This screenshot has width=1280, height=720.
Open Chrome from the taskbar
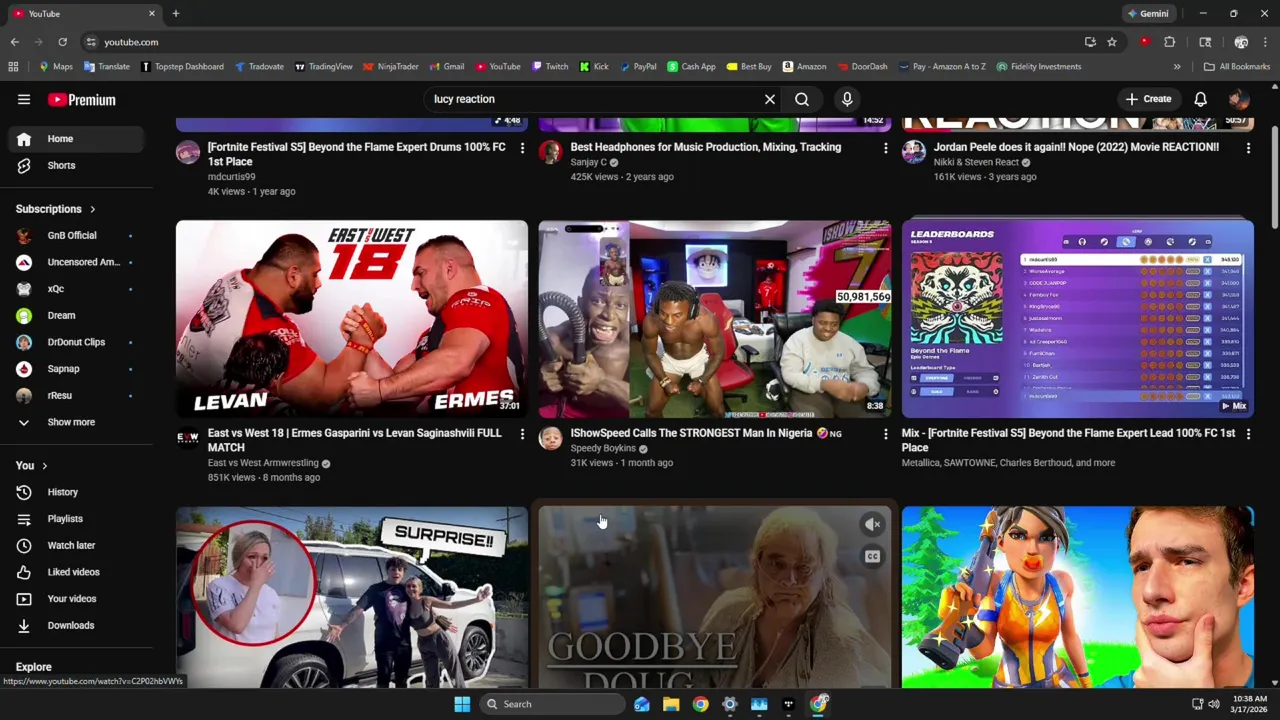(700, 704)
